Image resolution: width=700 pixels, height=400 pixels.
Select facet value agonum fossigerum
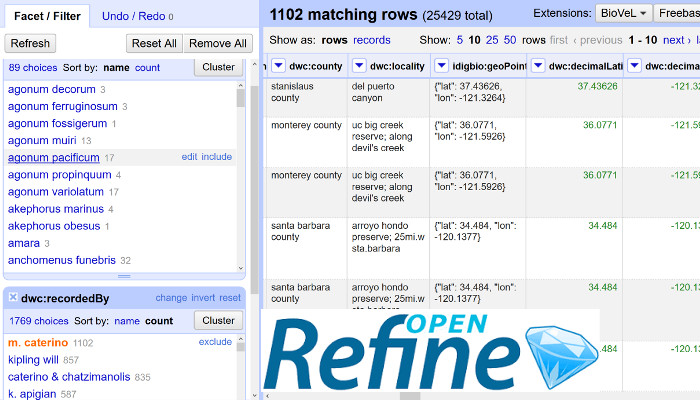point(58,123)
